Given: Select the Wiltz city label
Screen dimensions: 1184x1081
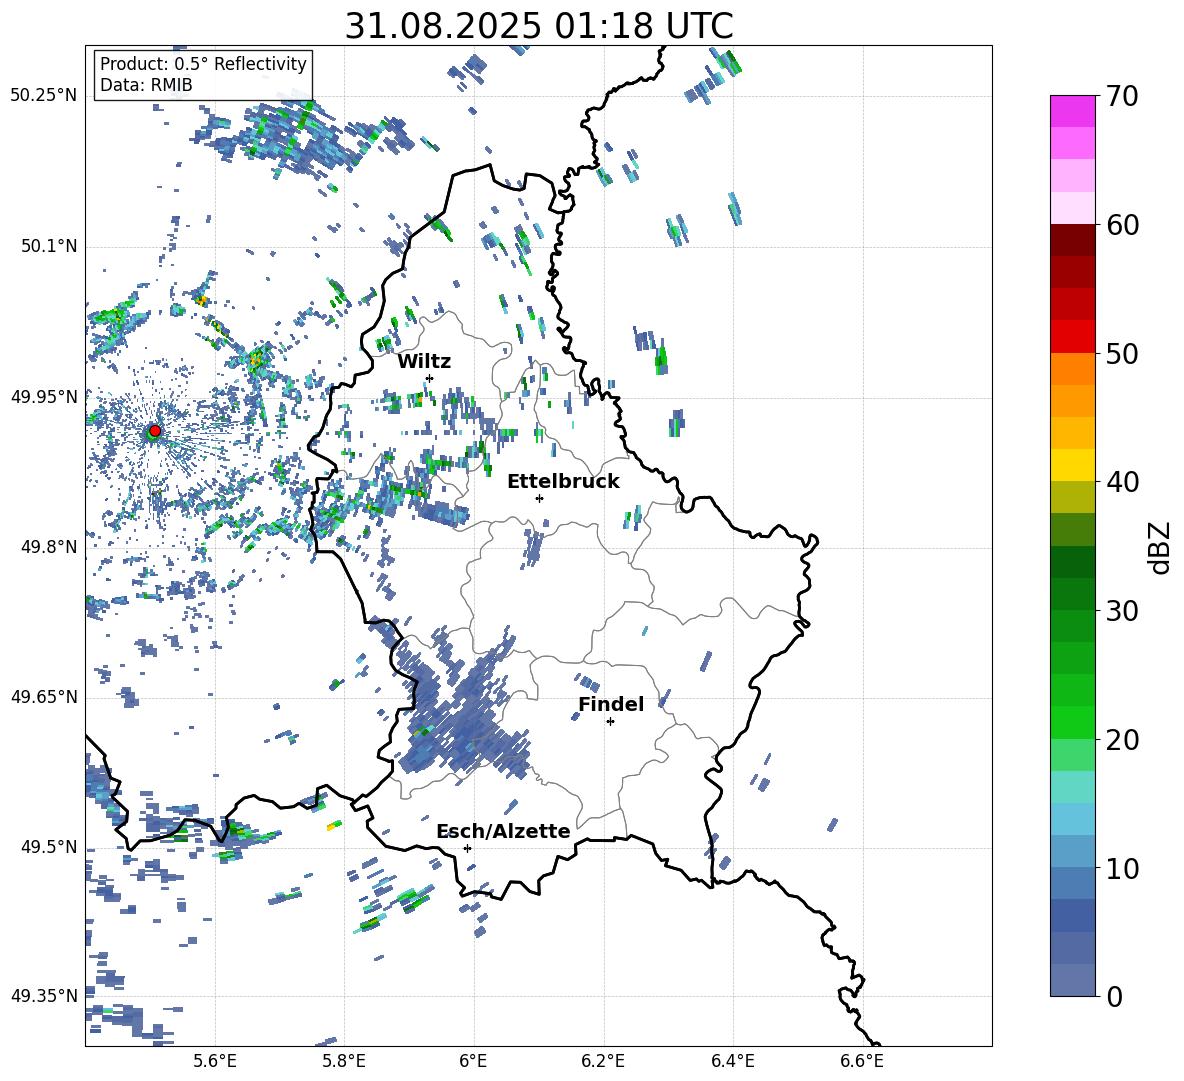Looking at the screenshot, I should pos(424,362).
